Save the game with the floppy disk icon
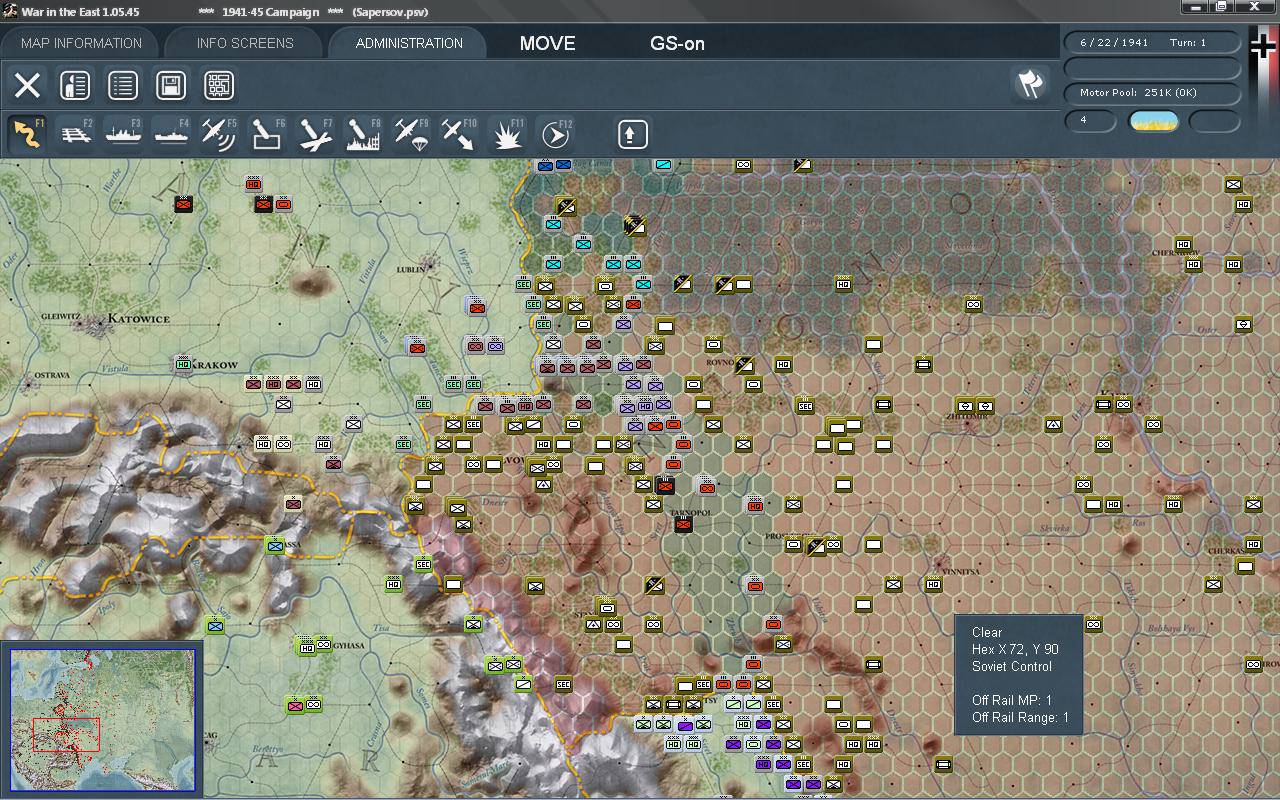 [x=171, y=85]
